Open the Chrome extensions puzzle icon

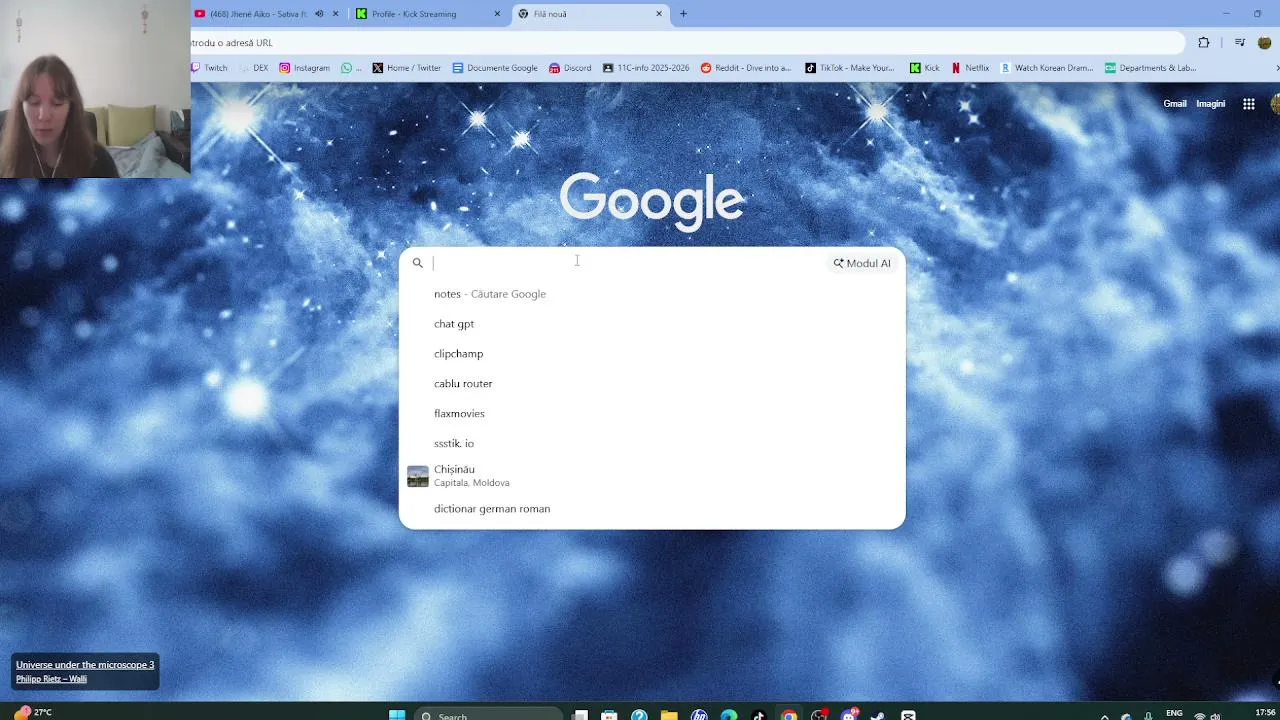(1204, 43)
